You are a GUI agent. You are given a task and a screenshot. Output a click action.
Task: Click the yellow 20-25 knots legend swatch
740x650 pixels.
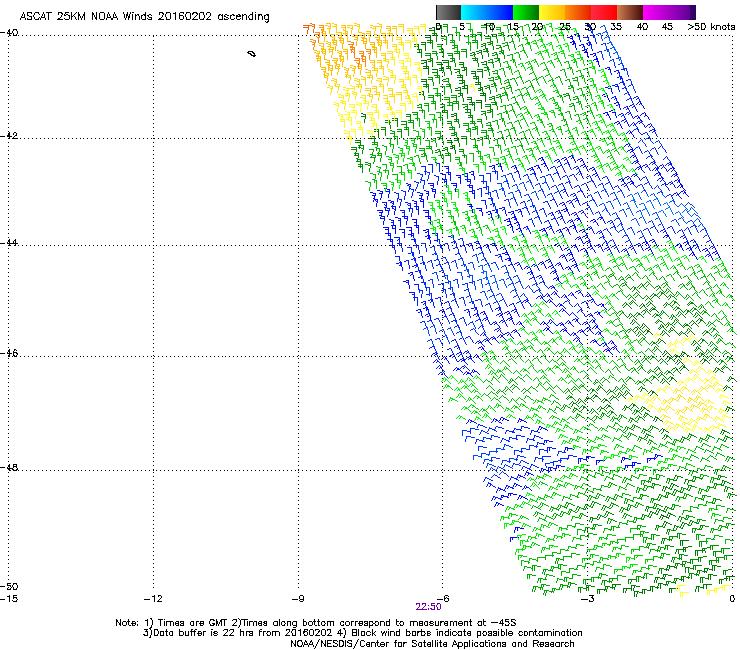pyautogui.click(x=552, y=12)
